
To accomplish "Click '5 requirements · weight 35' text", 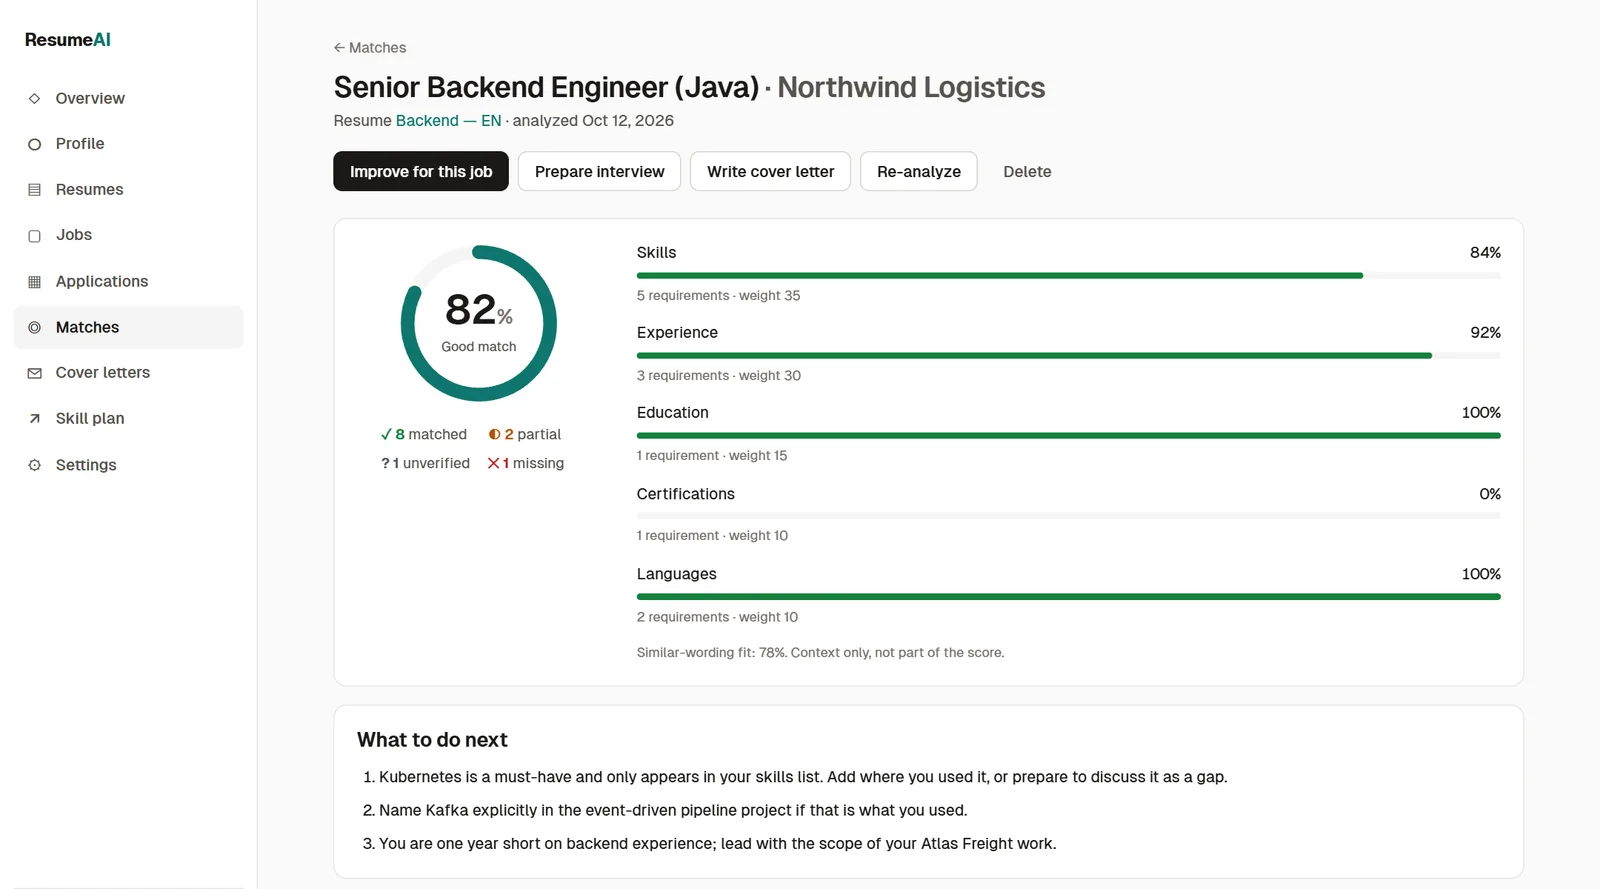I will tap(718, 296).
